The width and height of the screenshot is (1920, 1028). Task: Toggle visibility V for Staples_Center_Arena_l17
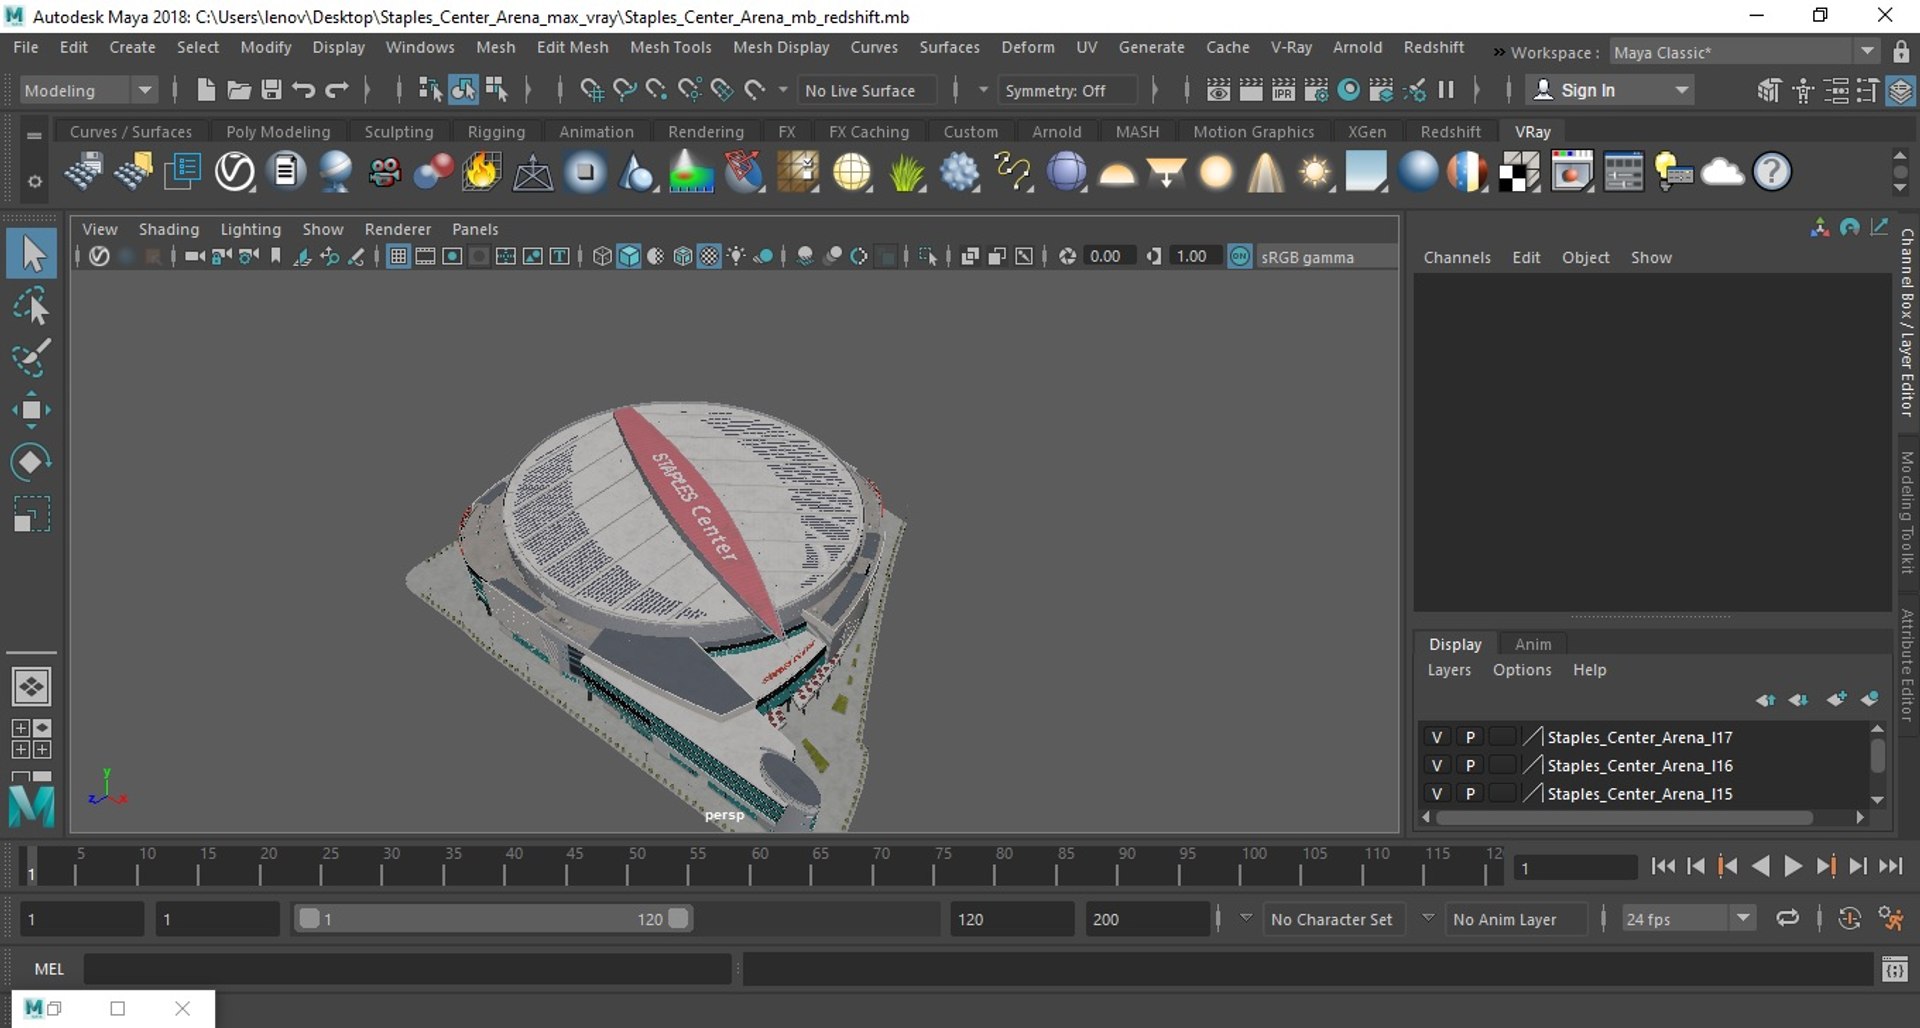coord(1437,737)
